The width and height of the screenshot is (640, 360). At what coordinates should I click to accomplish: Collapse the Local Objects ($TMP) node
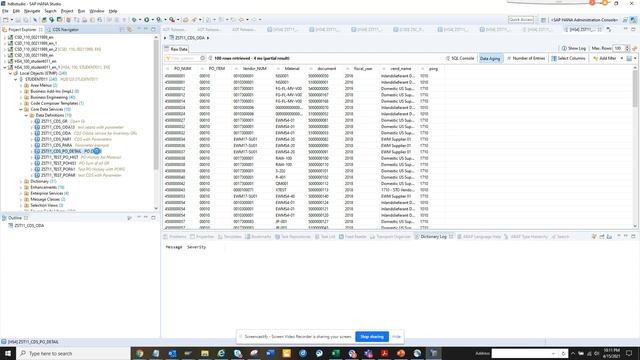click(x=10, y=73)
